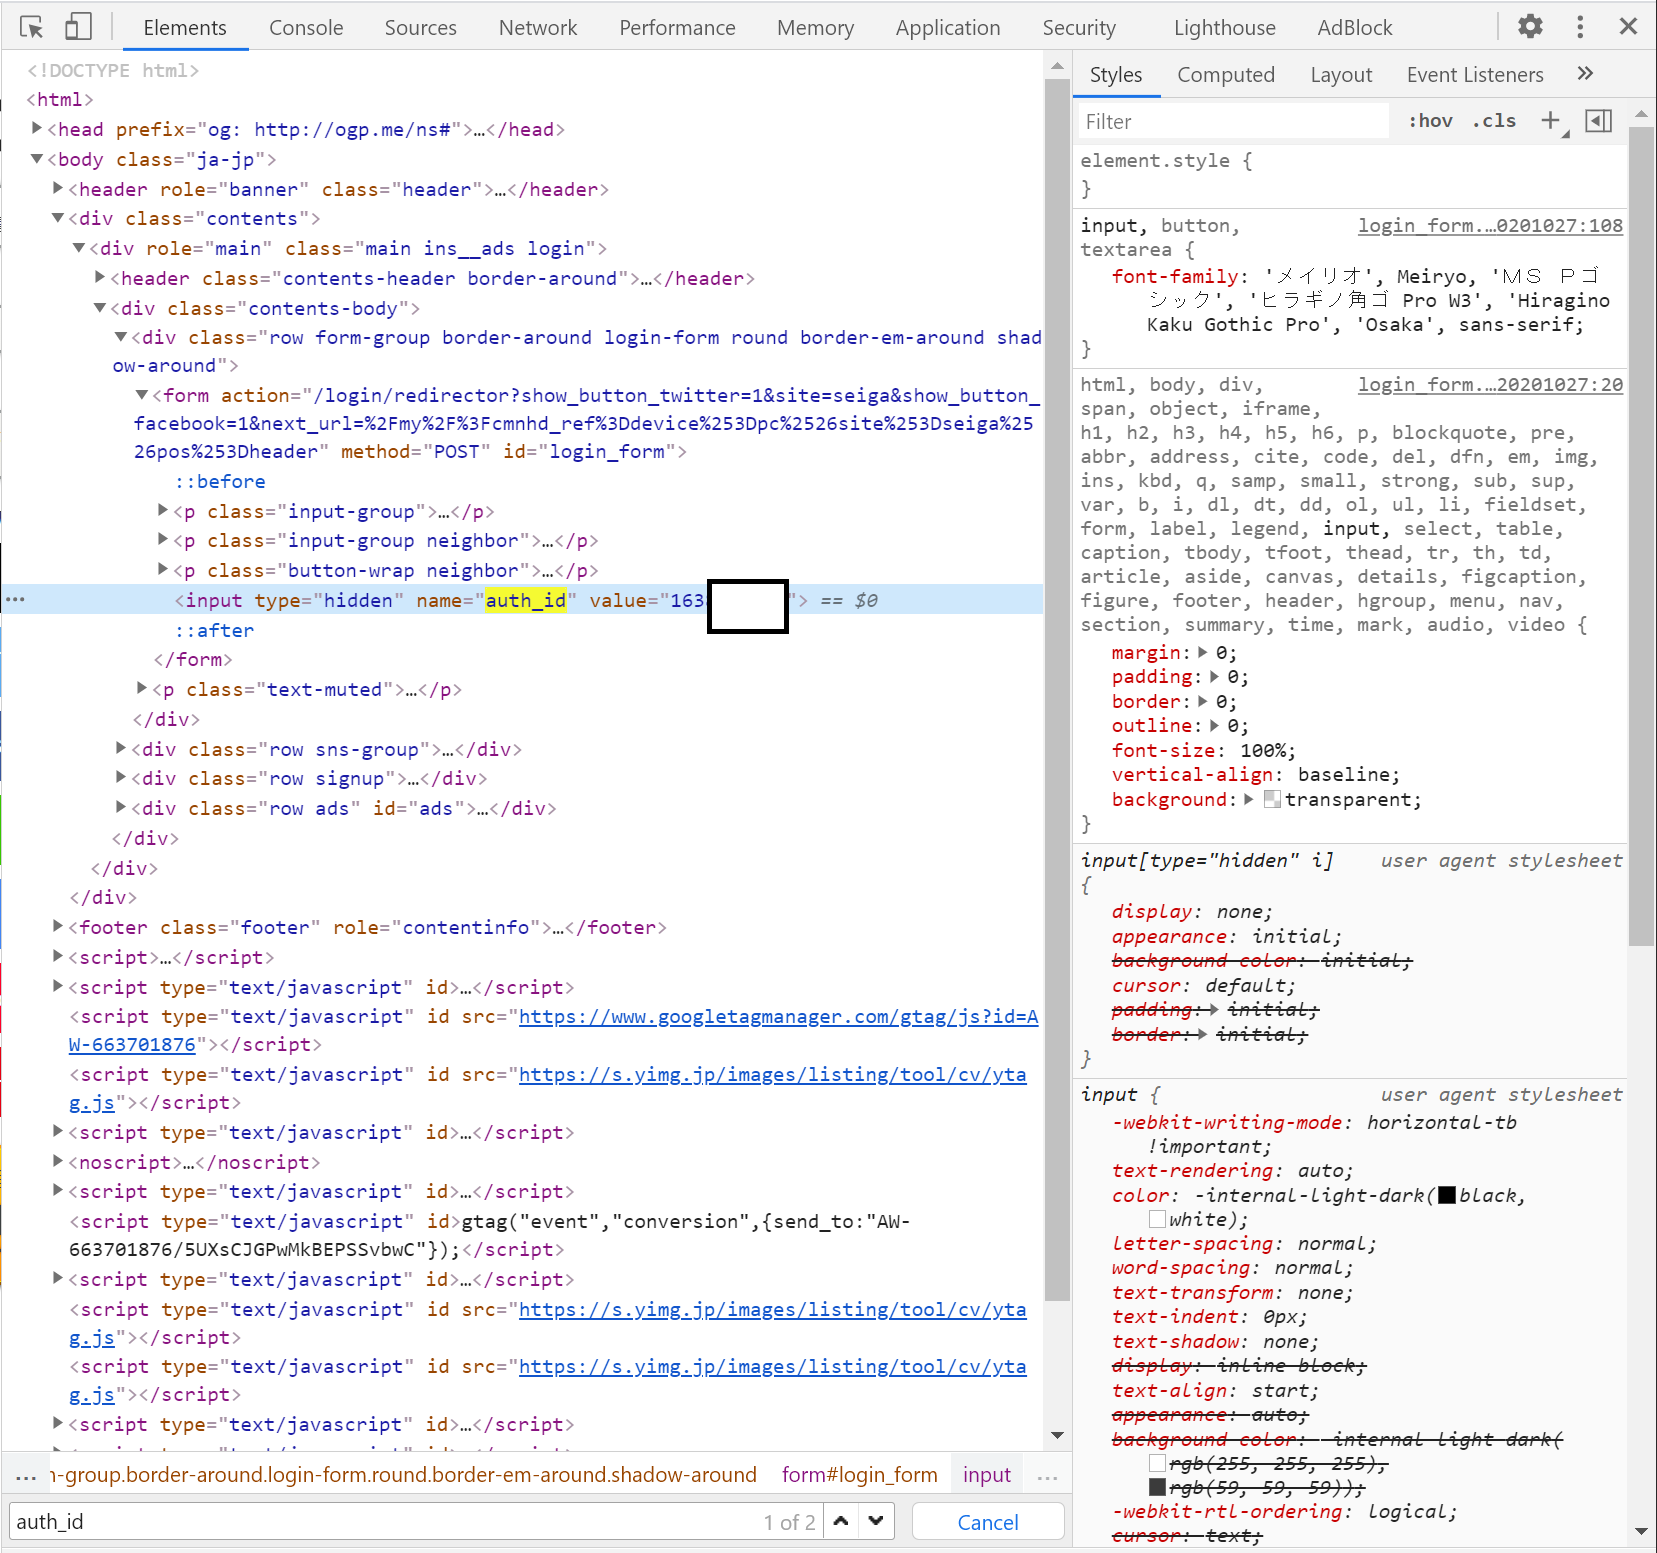Show hidden breadcrumbs on the right
This screenshot has height=1553, width=1657.
1047,1475
